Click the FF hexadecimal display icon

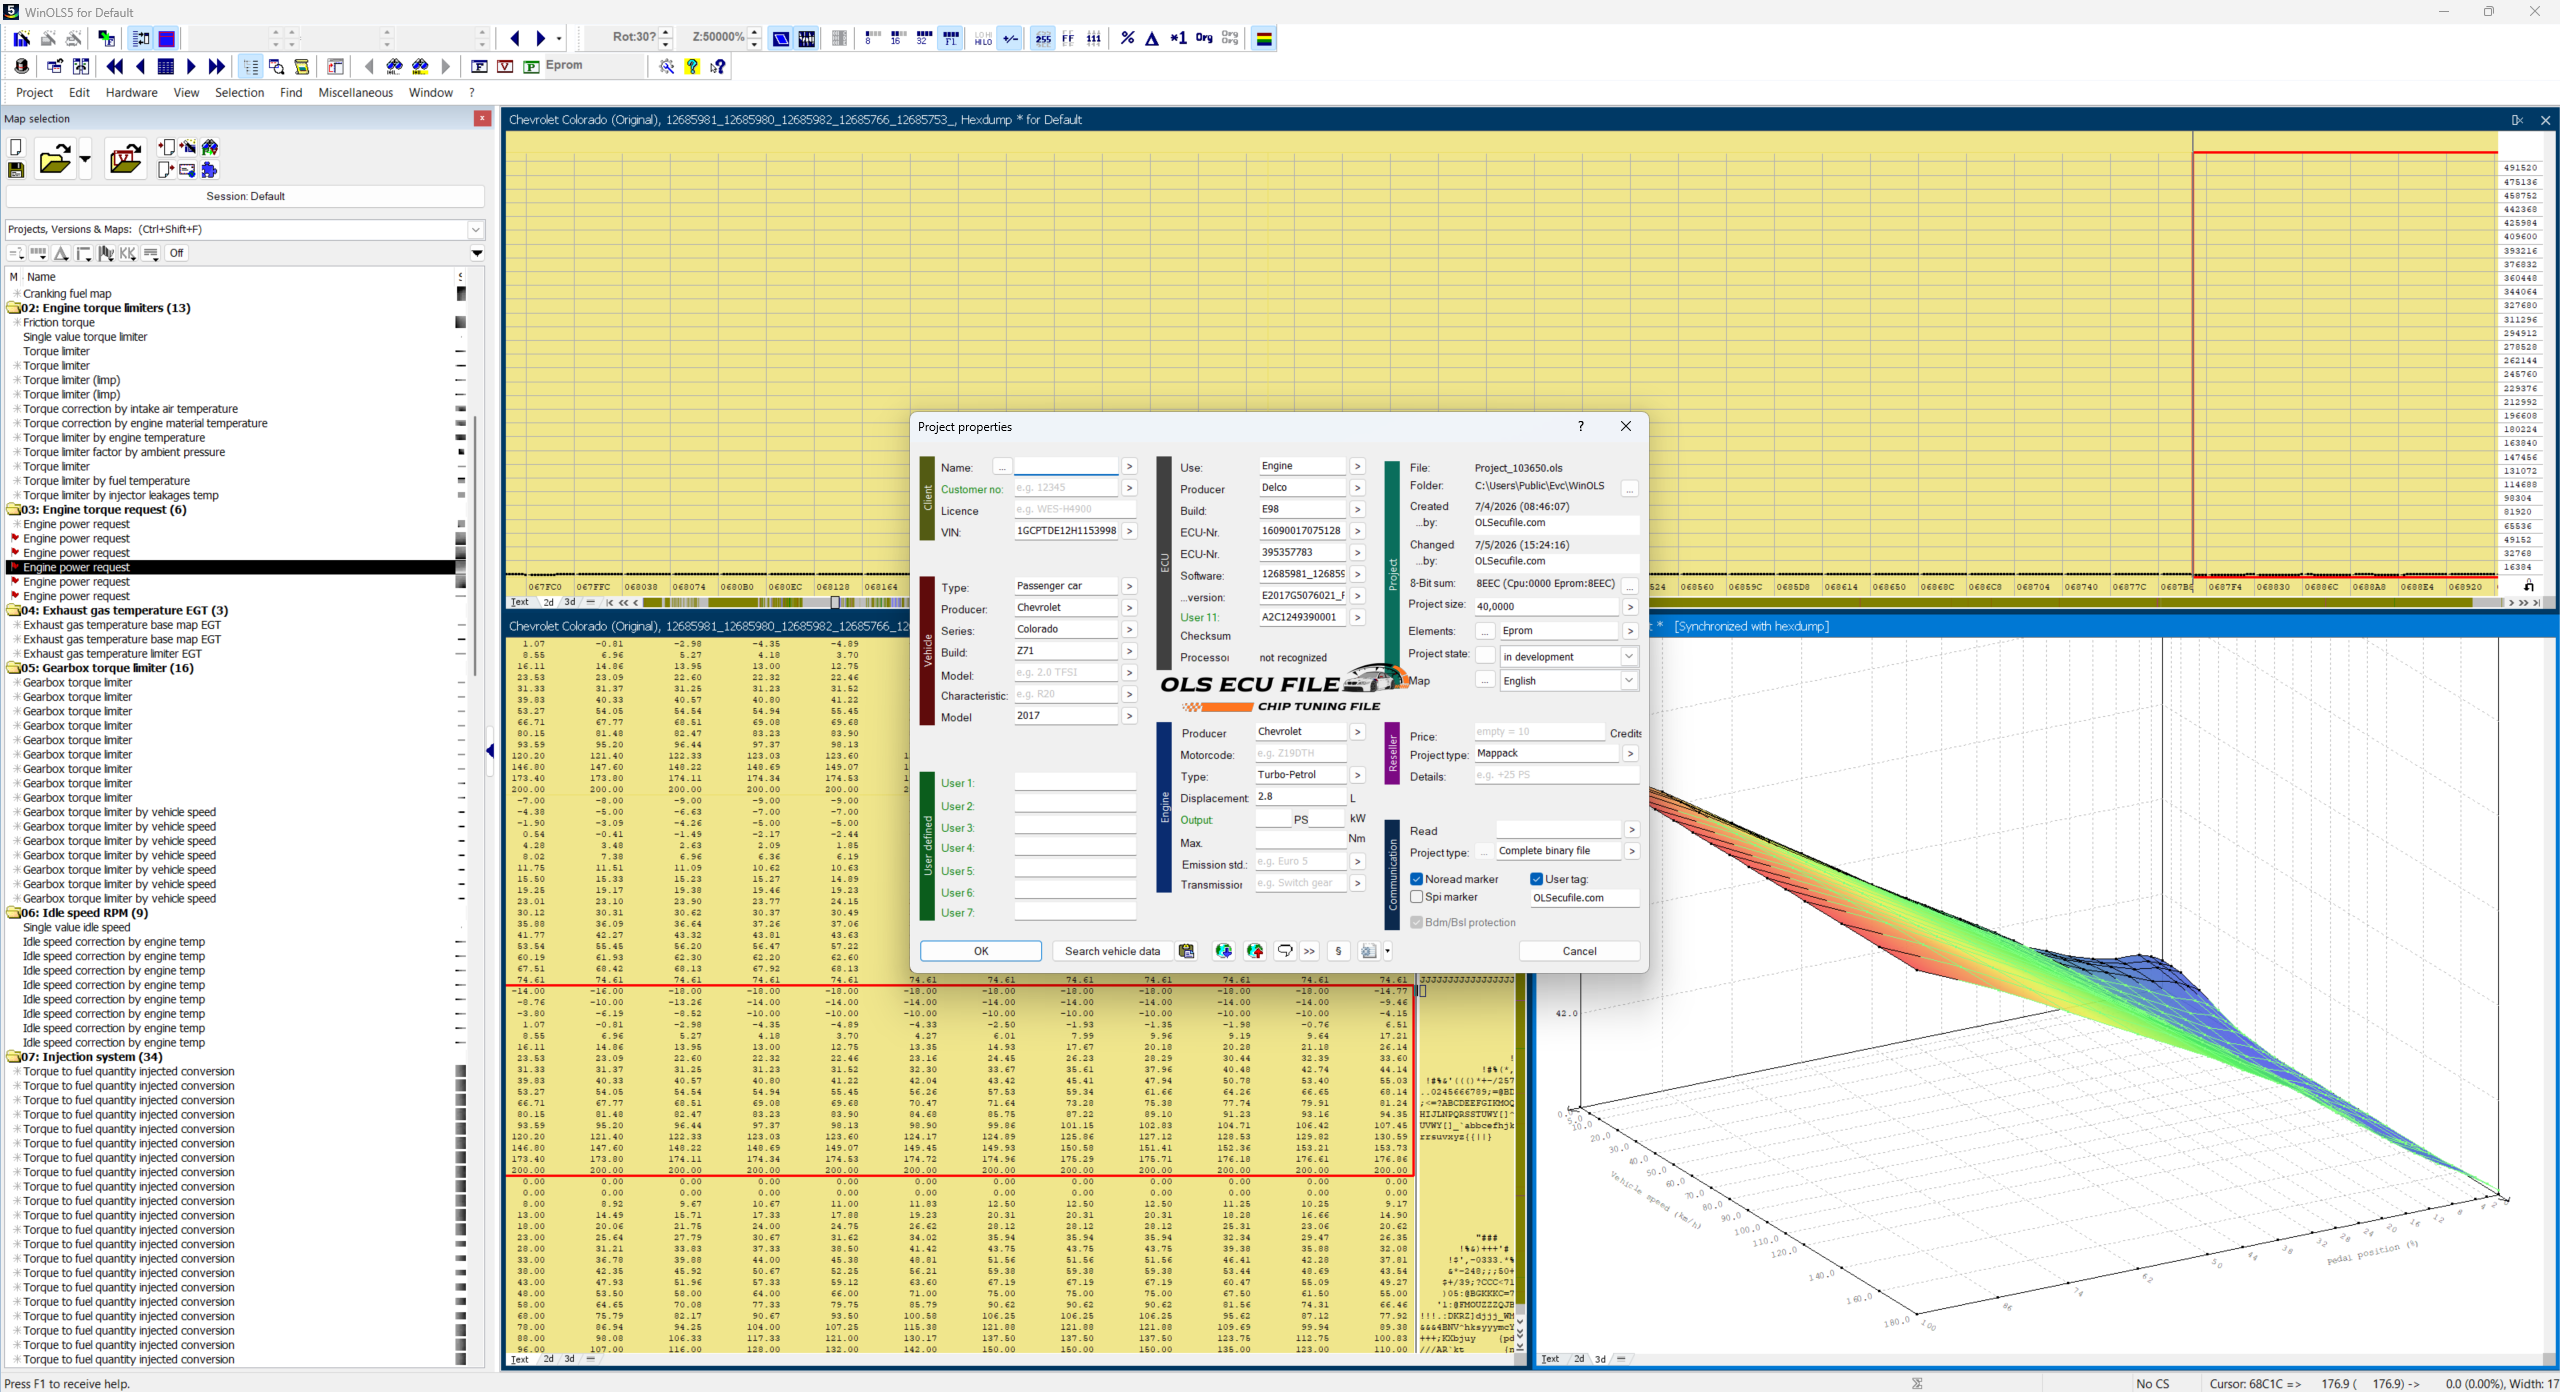pos(1068,38)
